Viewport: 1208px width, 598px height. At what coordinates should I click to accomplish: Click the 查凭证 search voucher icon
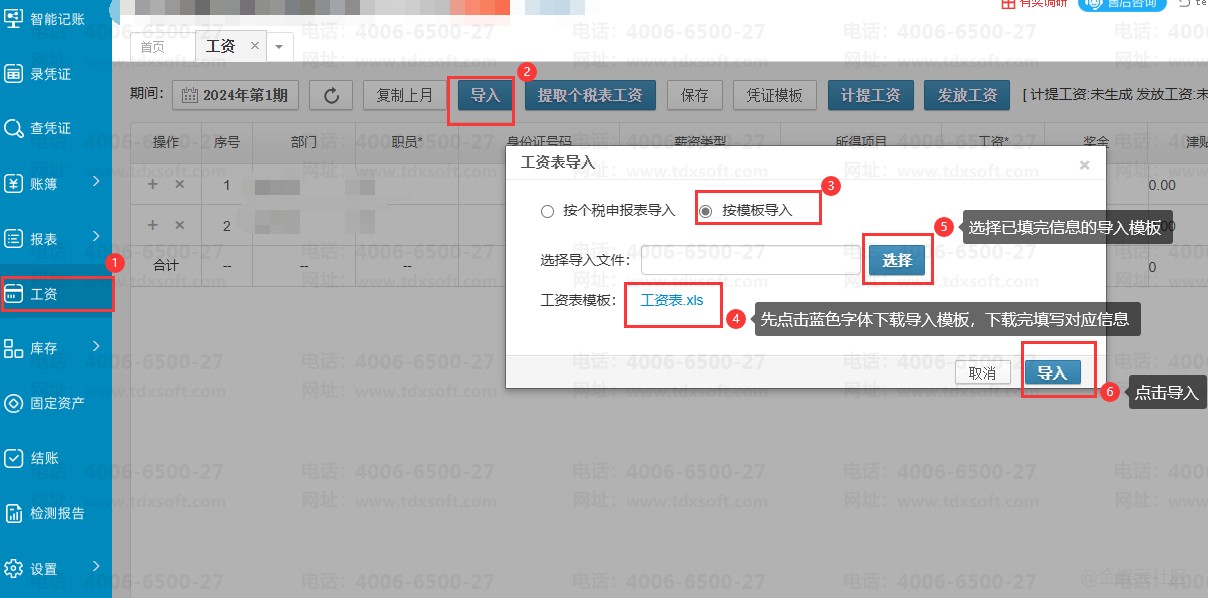point(14,129)
